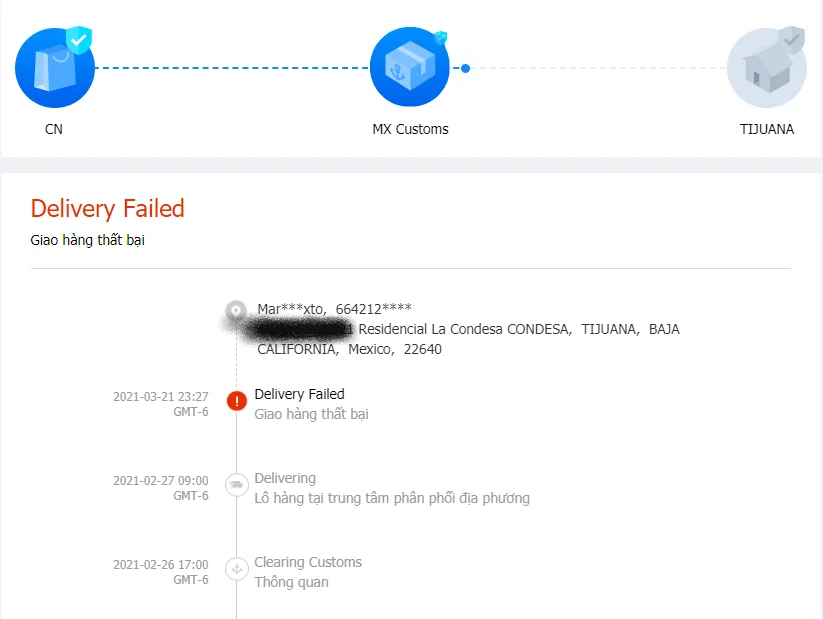This screenshot has width=823, height=619.
Task: Click the truck icon beside Delivering
Action: coord(237,485)
